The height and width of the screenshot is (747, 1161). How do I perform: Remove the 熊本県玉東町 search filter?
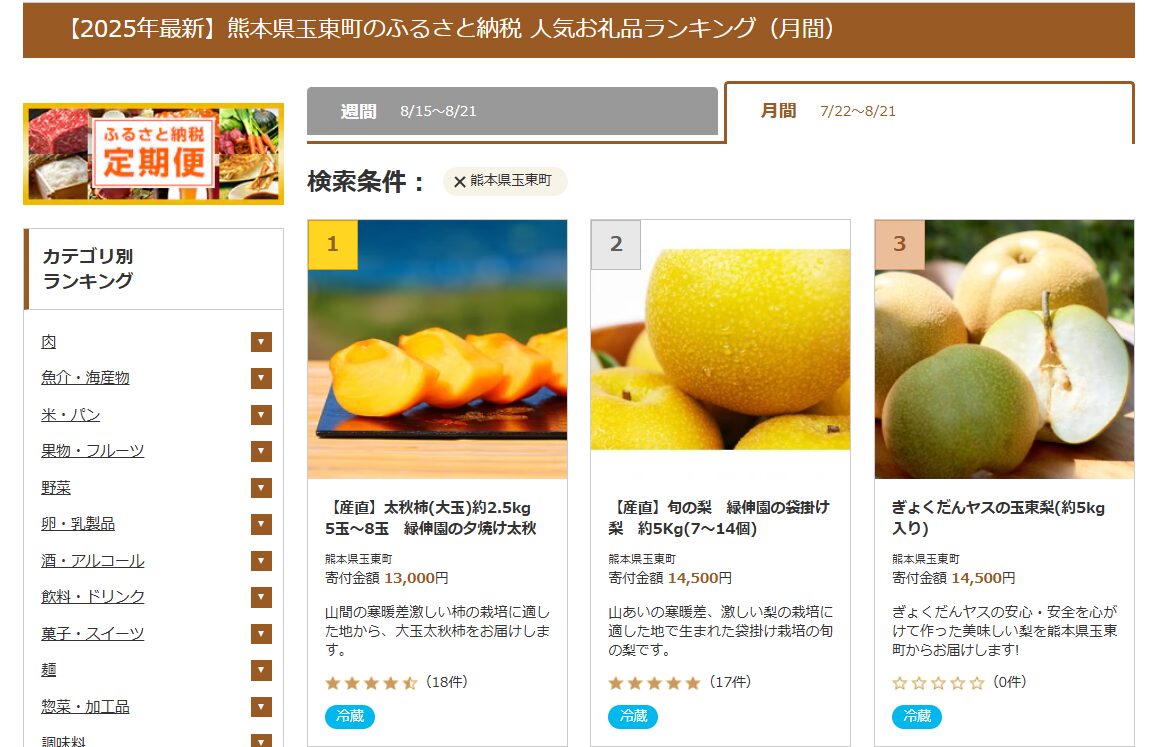[x=459, y=181]
